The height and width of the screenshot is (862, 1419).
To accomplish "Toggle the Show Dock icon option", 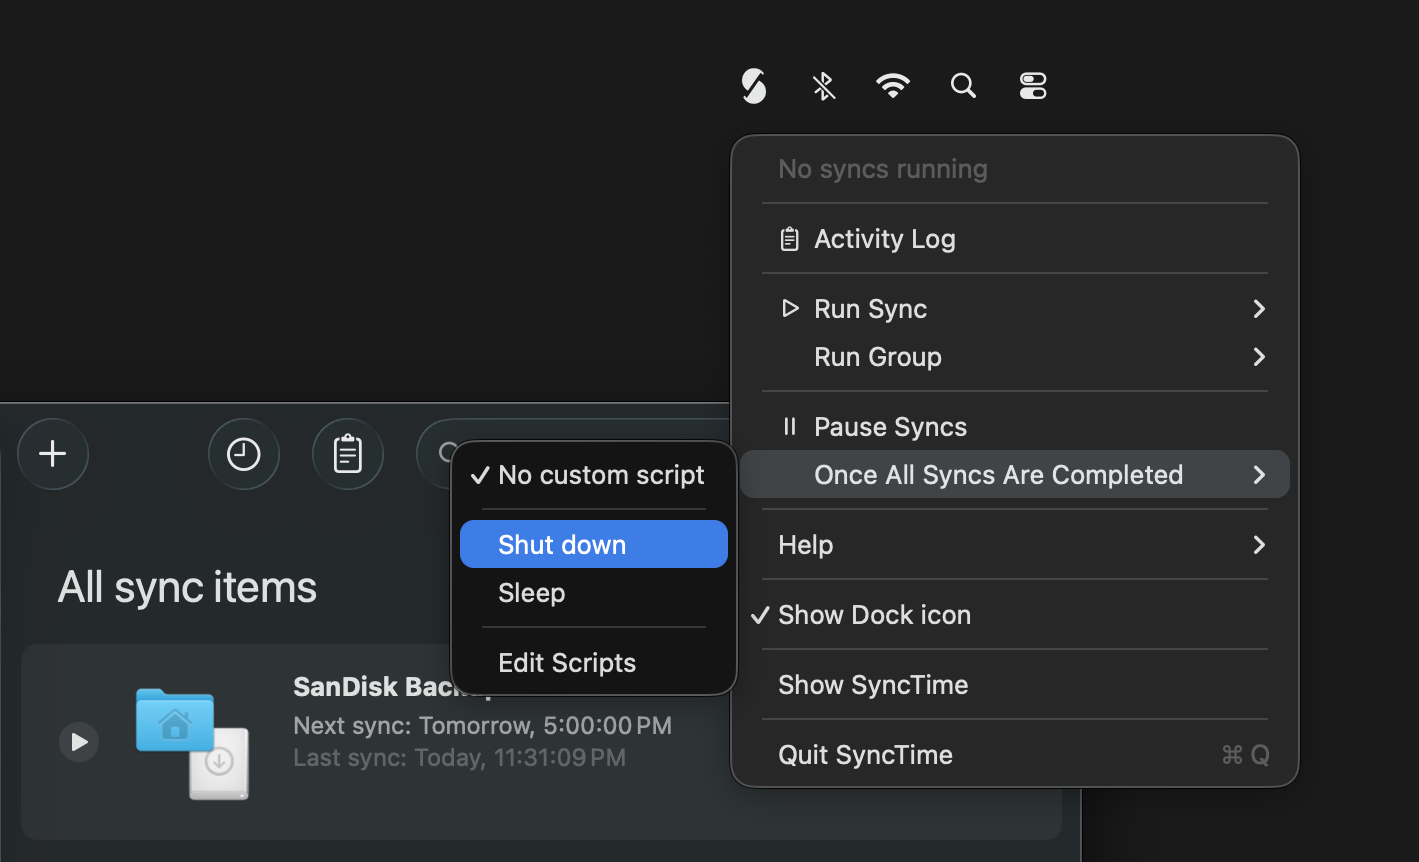I will [874, 615].
